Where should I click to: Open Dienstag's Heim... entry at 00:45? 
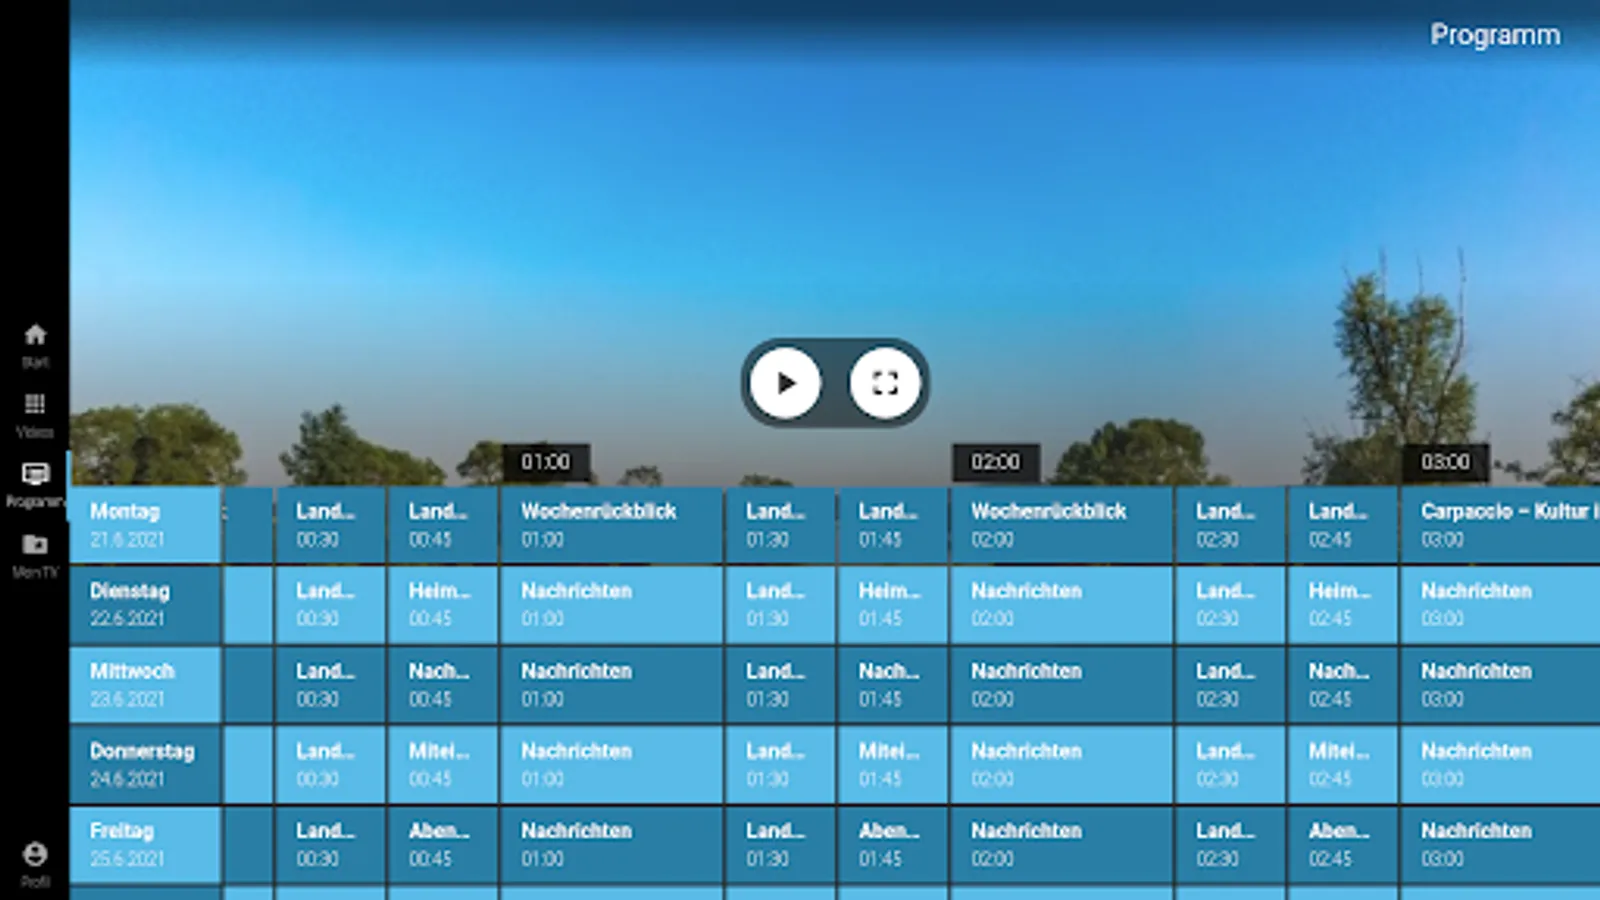pos(443,605)
